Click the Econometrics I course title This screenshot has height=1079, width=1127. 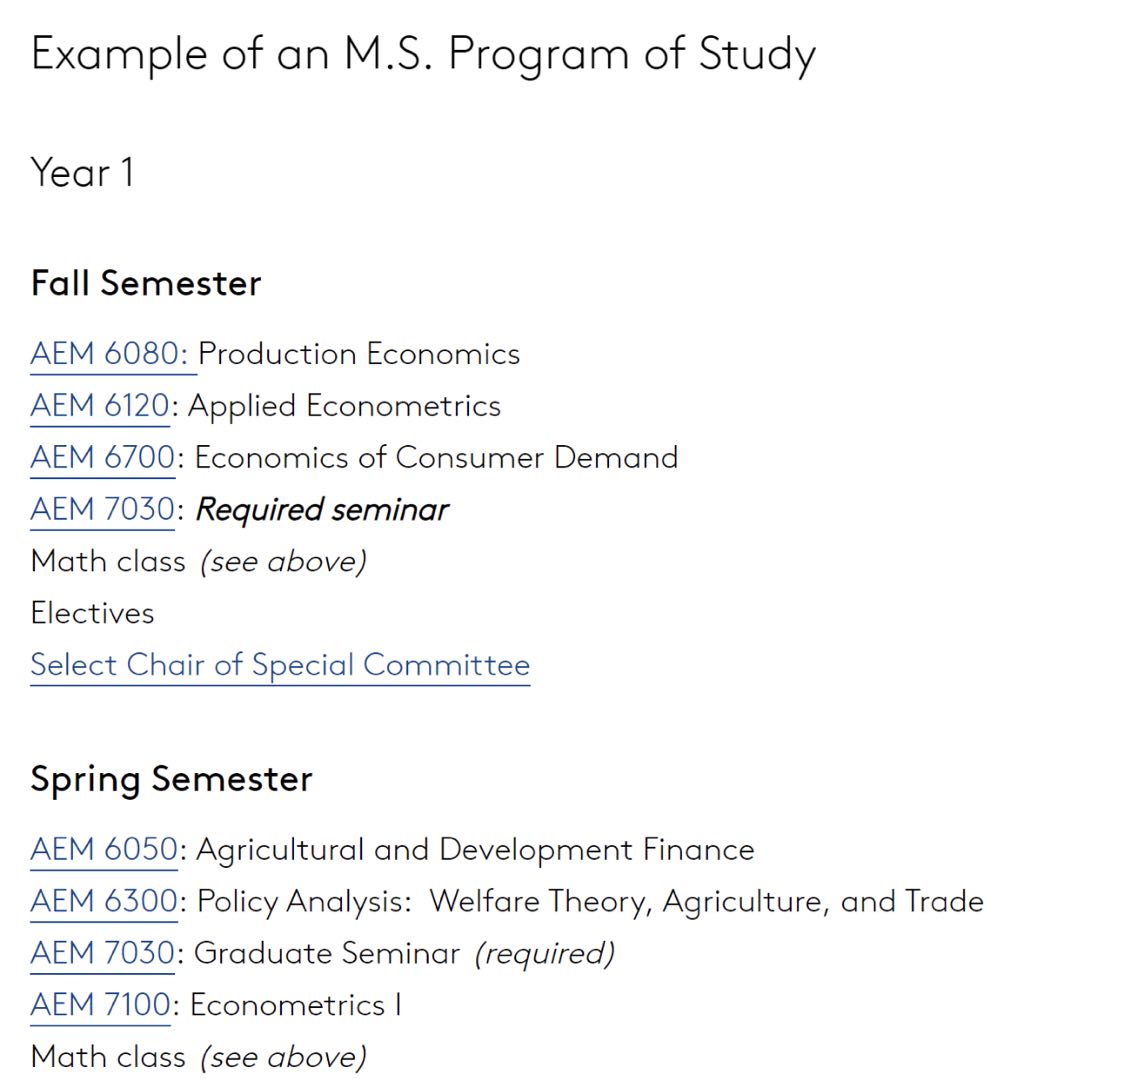pos(296,1005)
